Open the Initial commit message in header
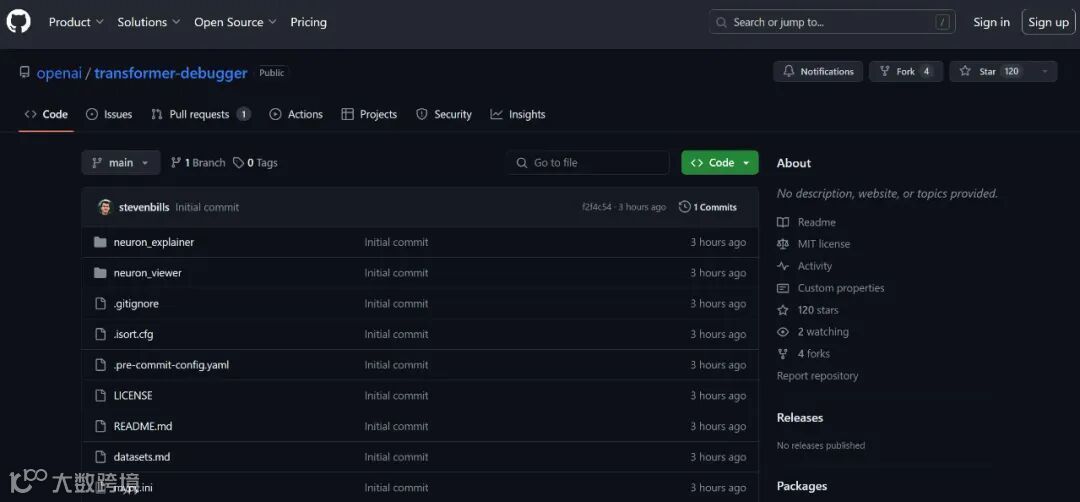The width and height of the screenshot is (1080, 502). [x=207, y=207]
